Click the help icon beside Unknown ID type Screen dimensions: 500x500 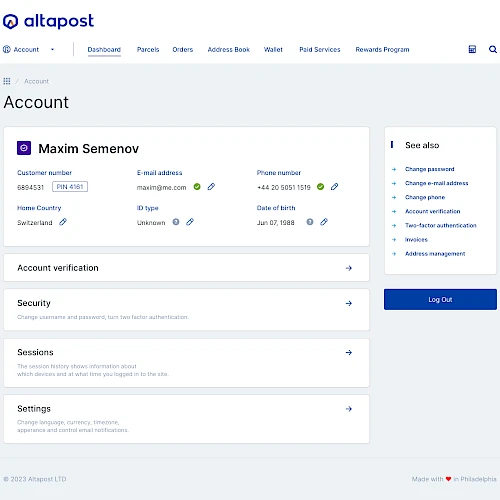[x=176, y=222]
